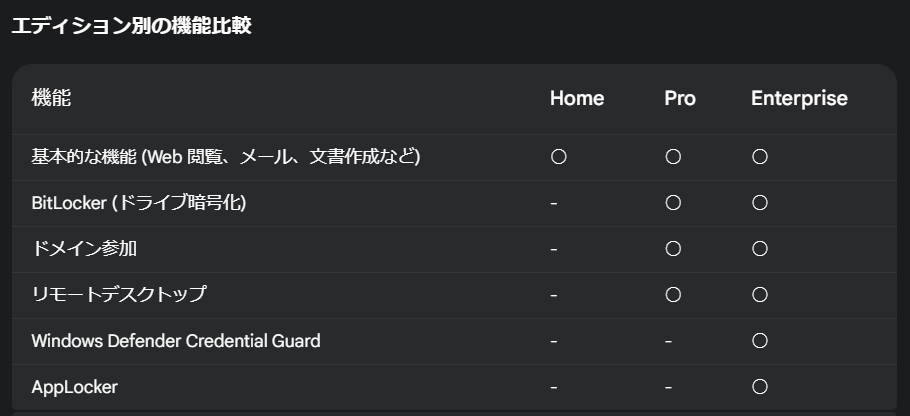Click the Home dash for AppLocker
Image resolution: width=910 pixels, height=416 pixels.
(x=554, y=388)
